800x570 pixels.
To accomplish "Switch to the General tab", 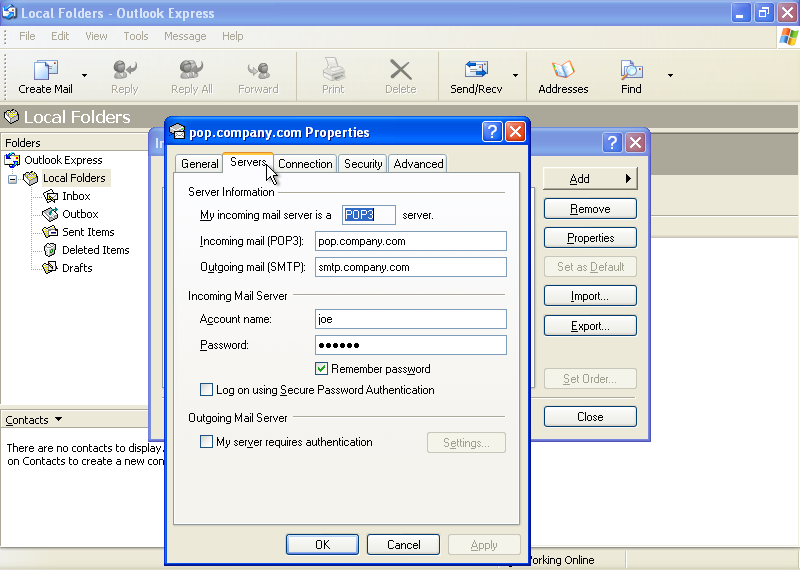I will coord(199,164).
